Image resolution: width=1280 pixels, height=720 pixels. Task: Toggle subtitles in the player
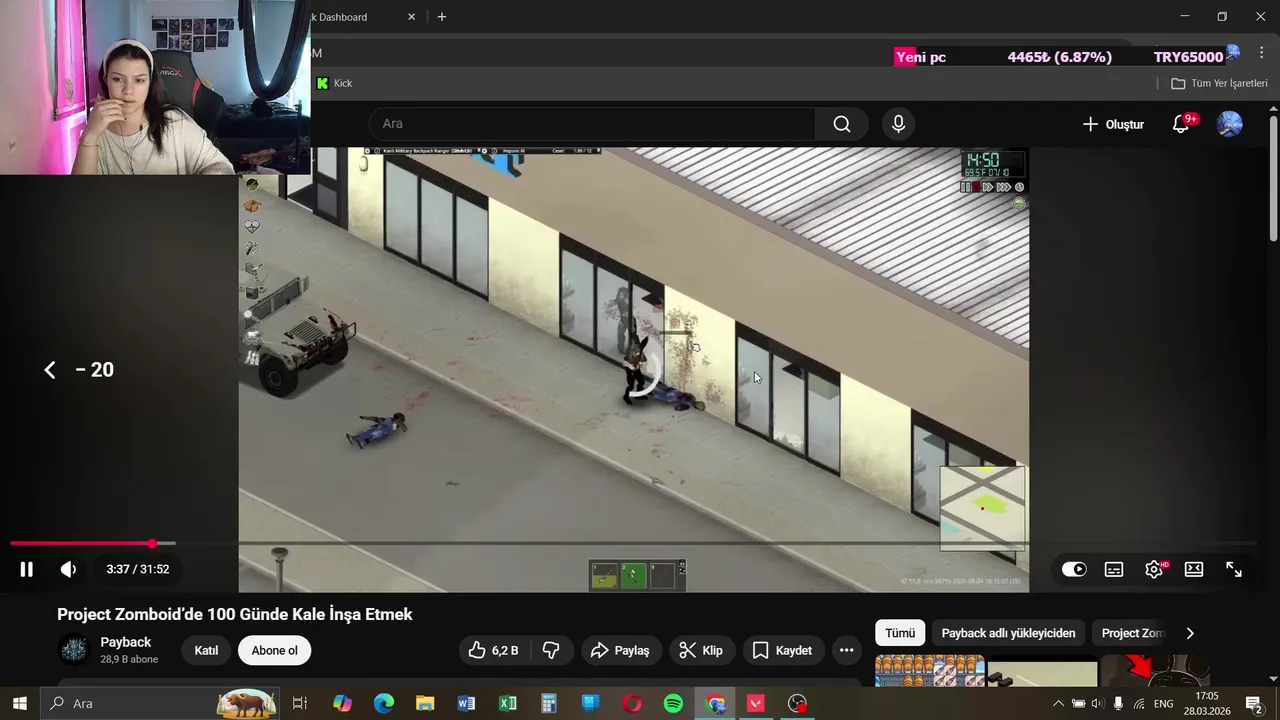click(x=1114, y=569)
